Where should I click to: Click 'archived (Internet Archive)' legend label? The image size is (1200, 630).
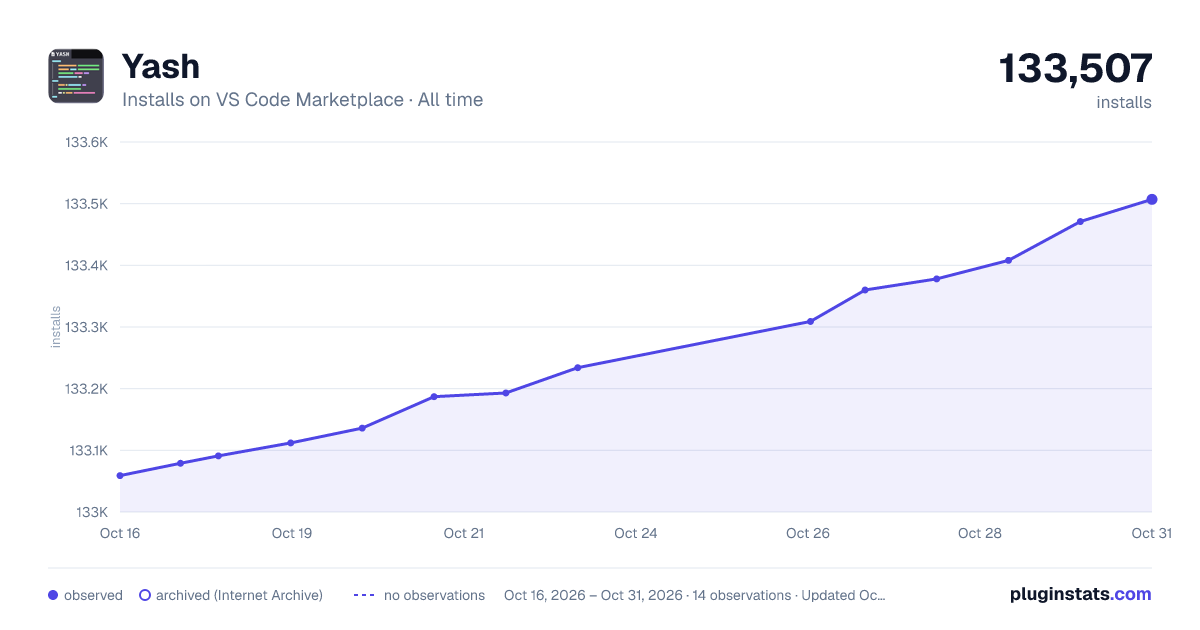pos(239,595)
